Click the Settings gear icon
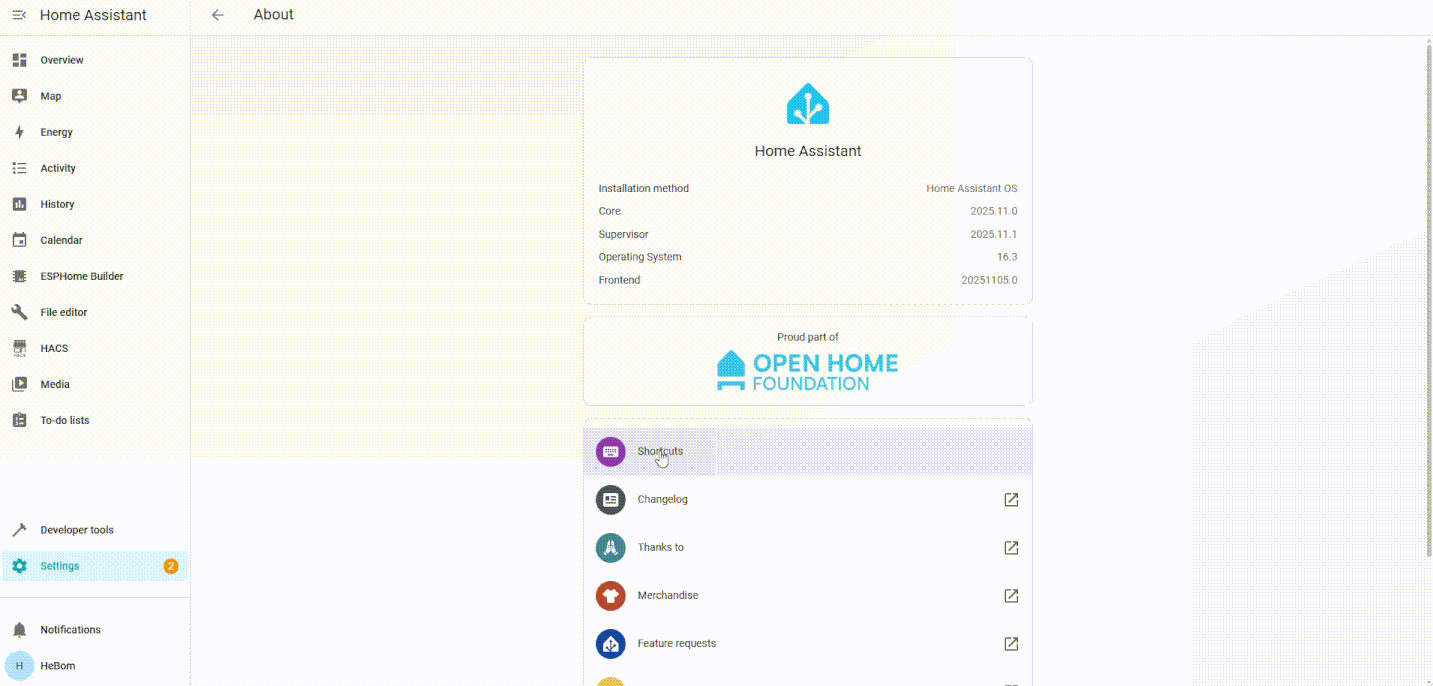 19,566
